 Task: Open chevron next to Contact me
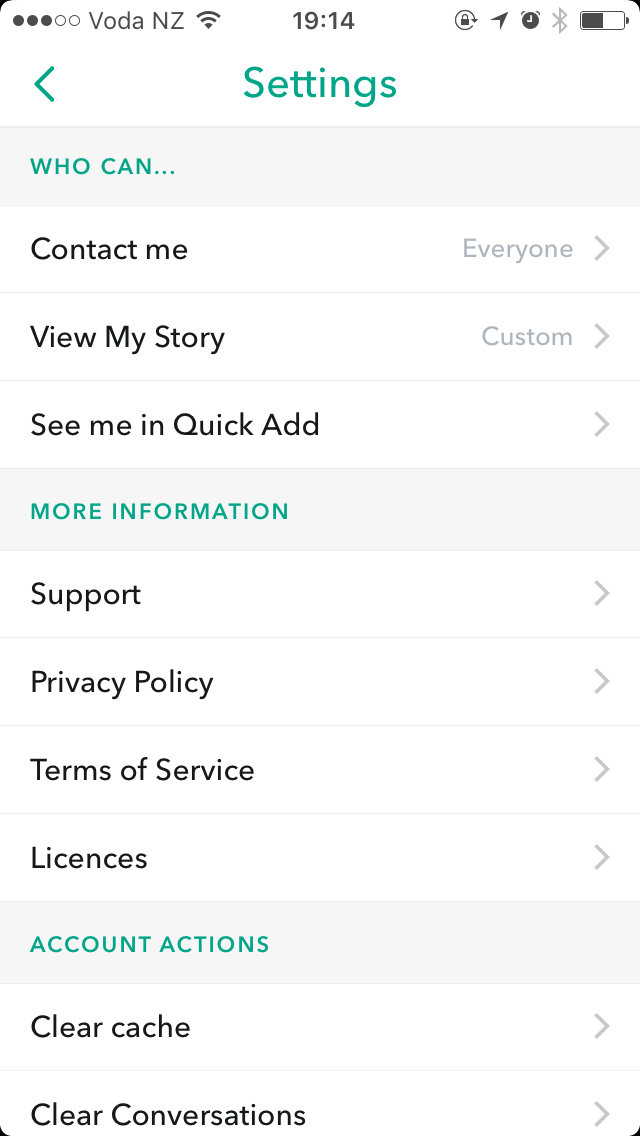click(602, 249)
